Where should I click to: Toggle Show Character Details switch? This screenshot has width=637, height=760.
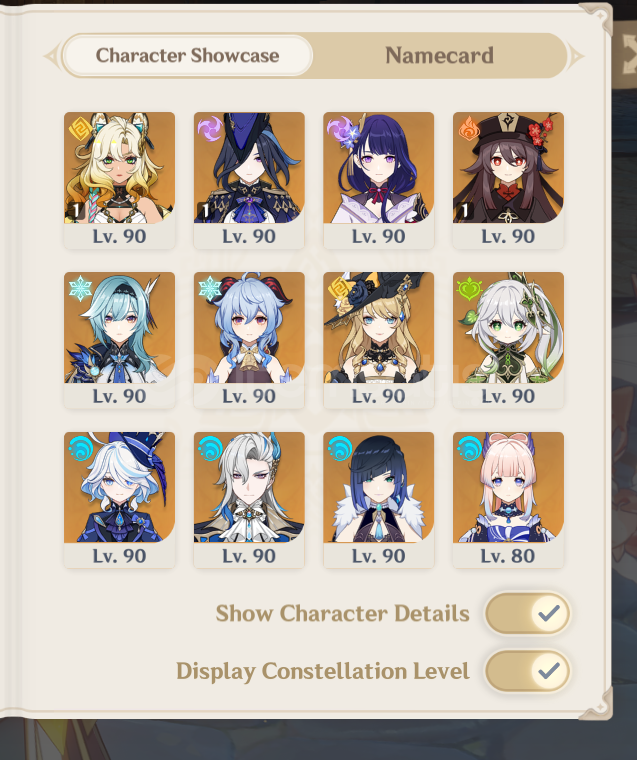[x=527, y=613]
